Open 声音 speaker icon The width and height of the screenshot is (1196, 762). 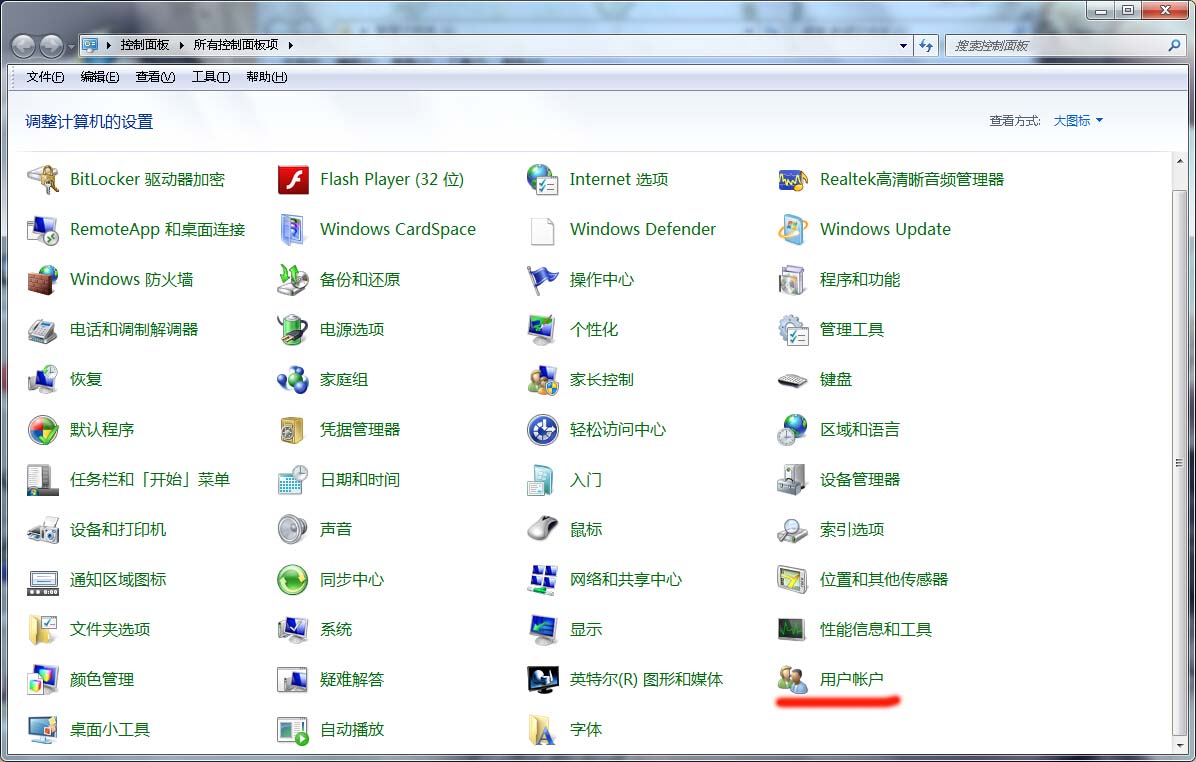click(293, 529)
